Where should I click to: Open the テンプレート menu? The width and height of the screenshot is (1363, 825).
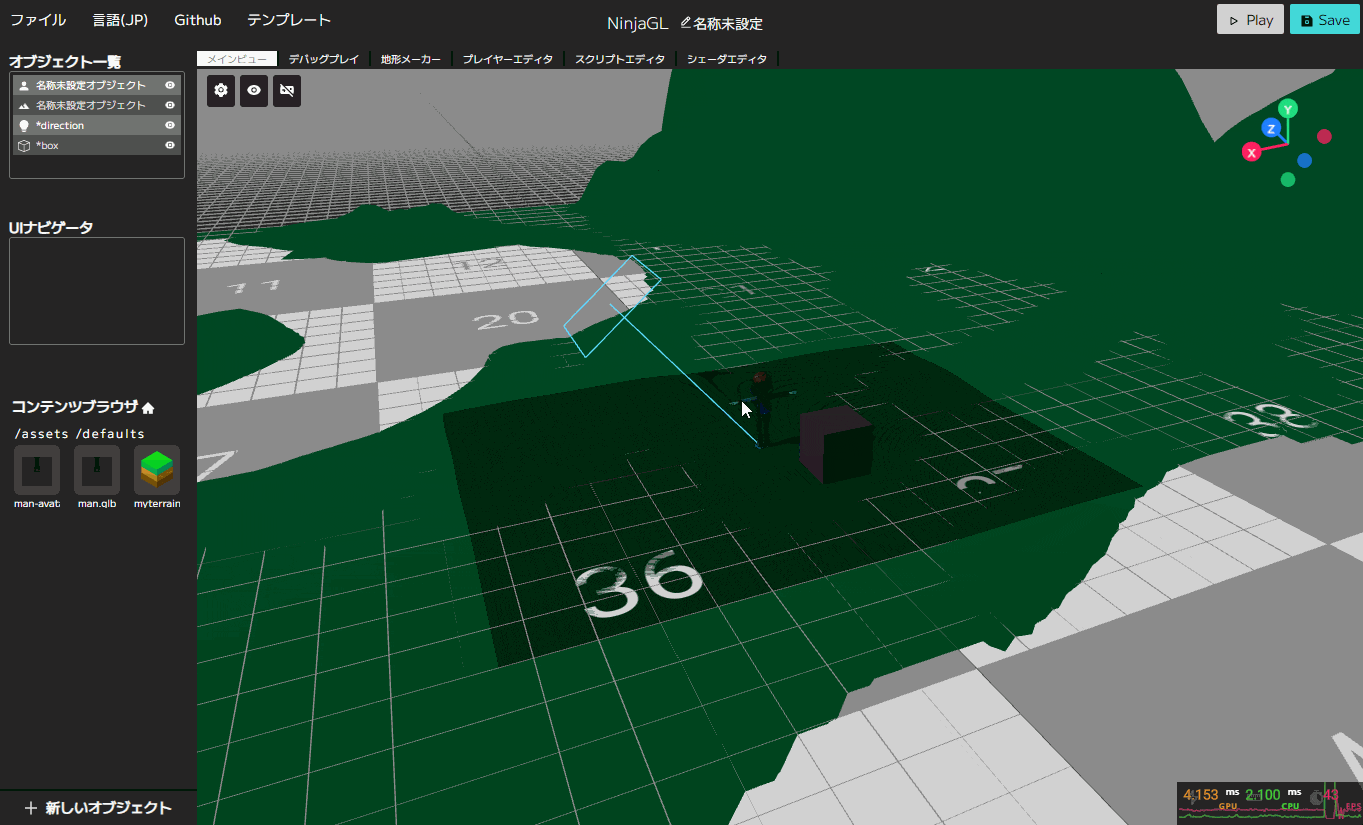point(288,19)
